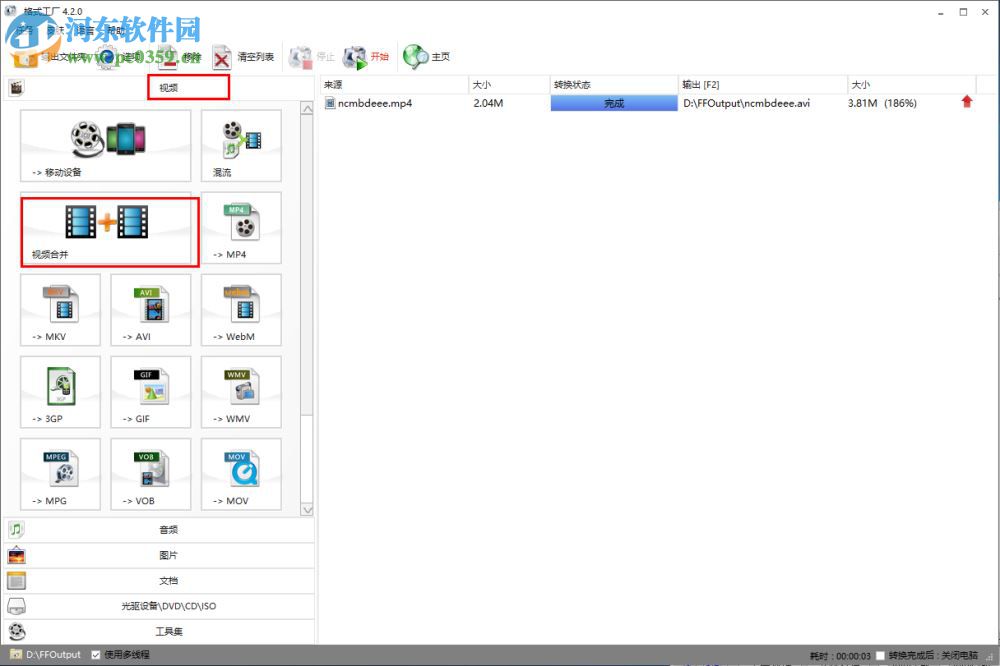Click output path D:\FFOutput\ncmbdeee.avi

[746, 103]
